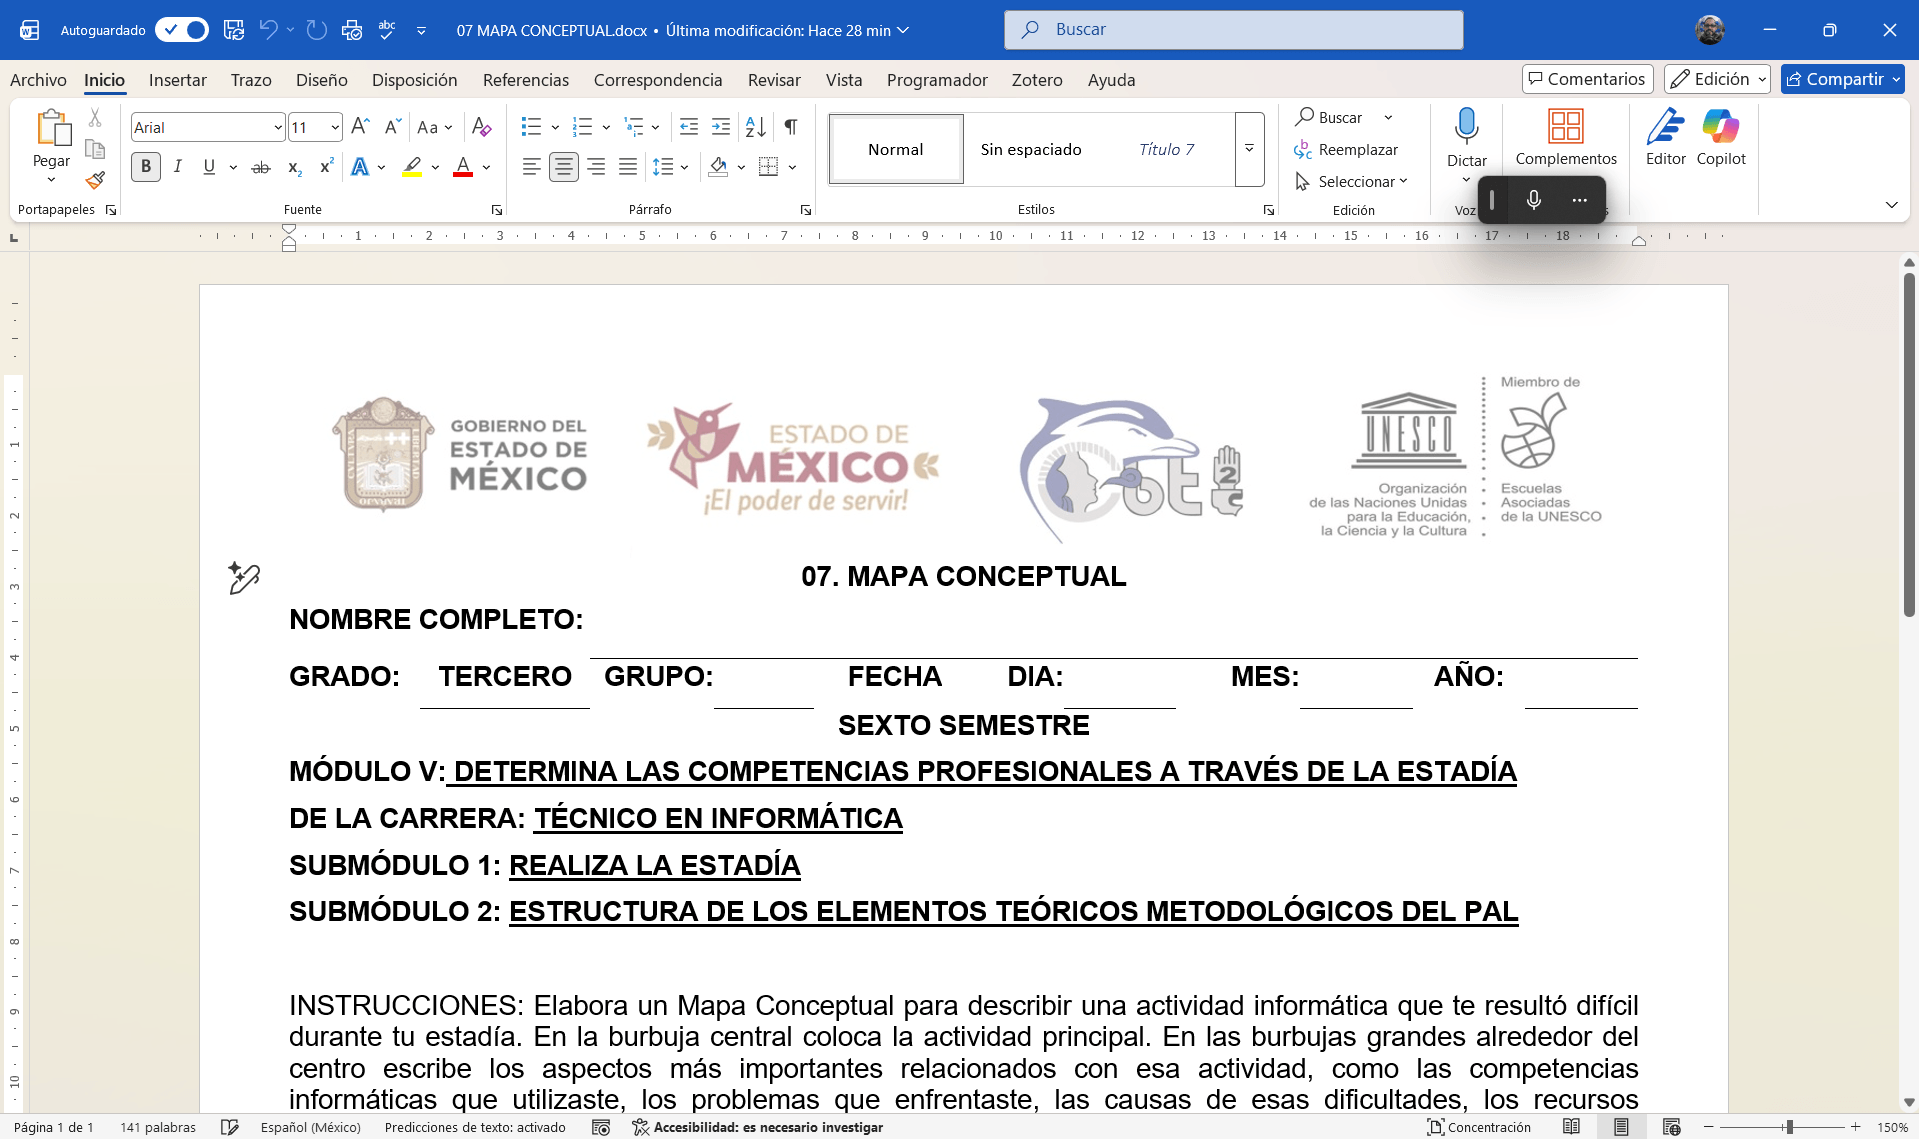Launch Copilot from the ribbon
Image resolution: width=1919 pixels, height=1139 pixels.
coord(1721,138)
